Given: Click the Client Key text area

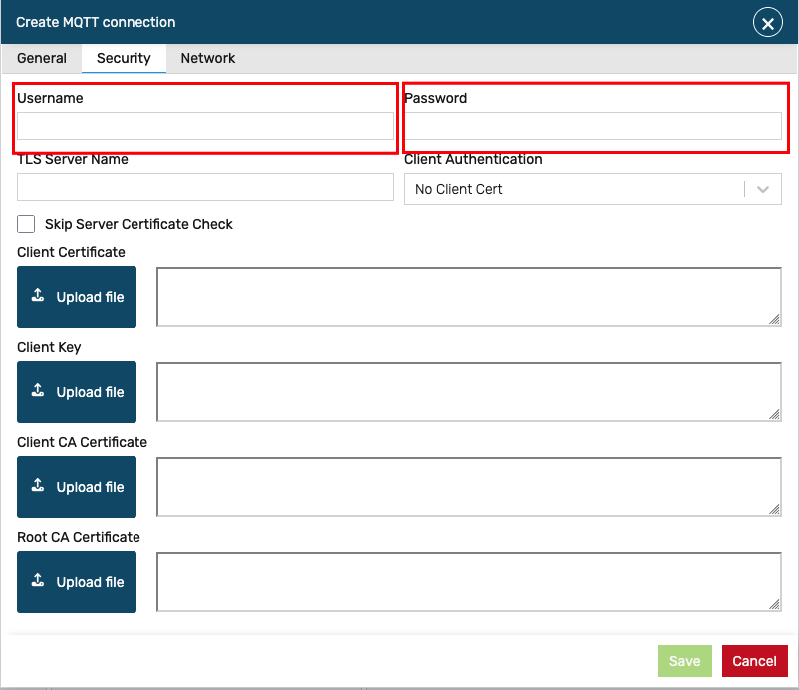Looking at the screenshot, I should (469, 392).
